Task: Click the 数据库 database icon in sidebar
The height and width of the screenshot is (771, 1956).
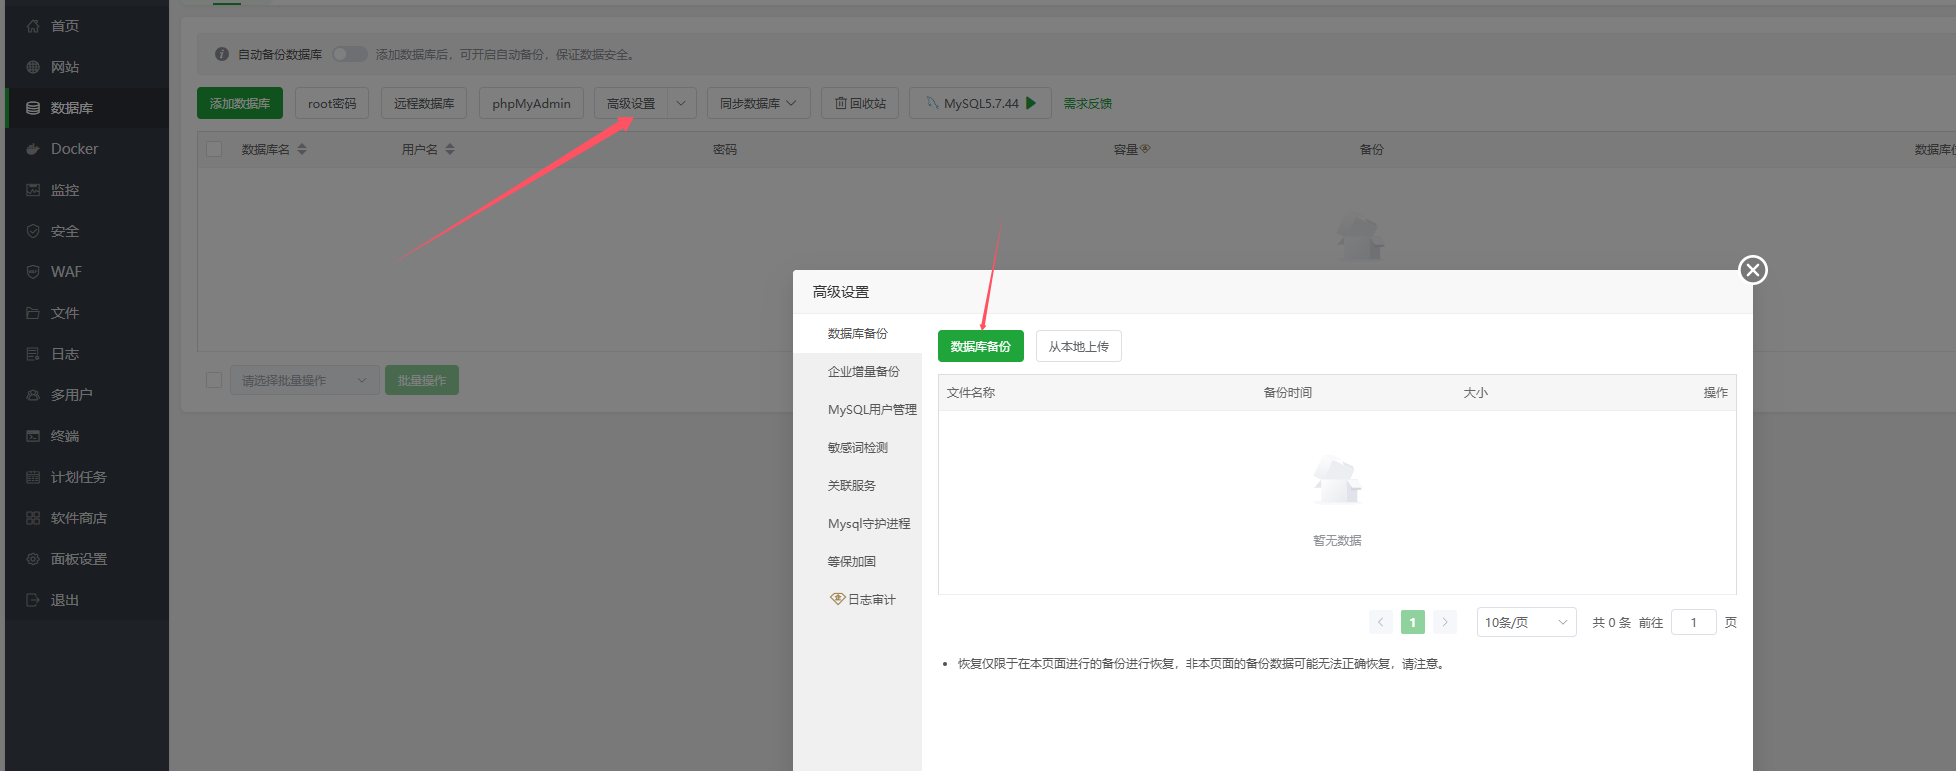Action: (33, 108)
